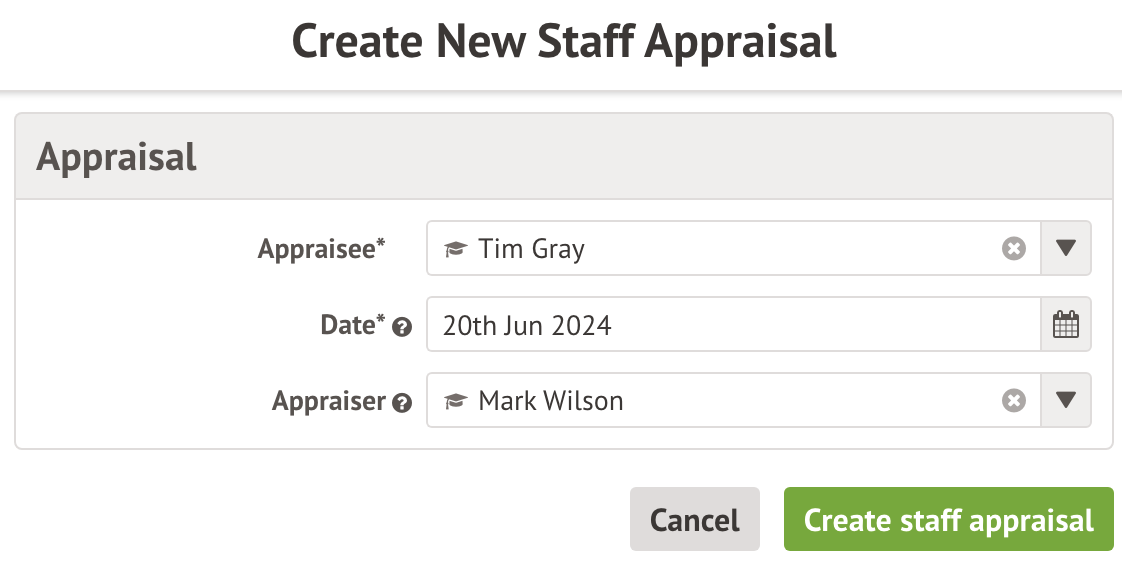The height and width of the screenshot is (562, 1122).
Task: Expand the Appraiser dropdown arrow
Action: [x=1066, y=401]
